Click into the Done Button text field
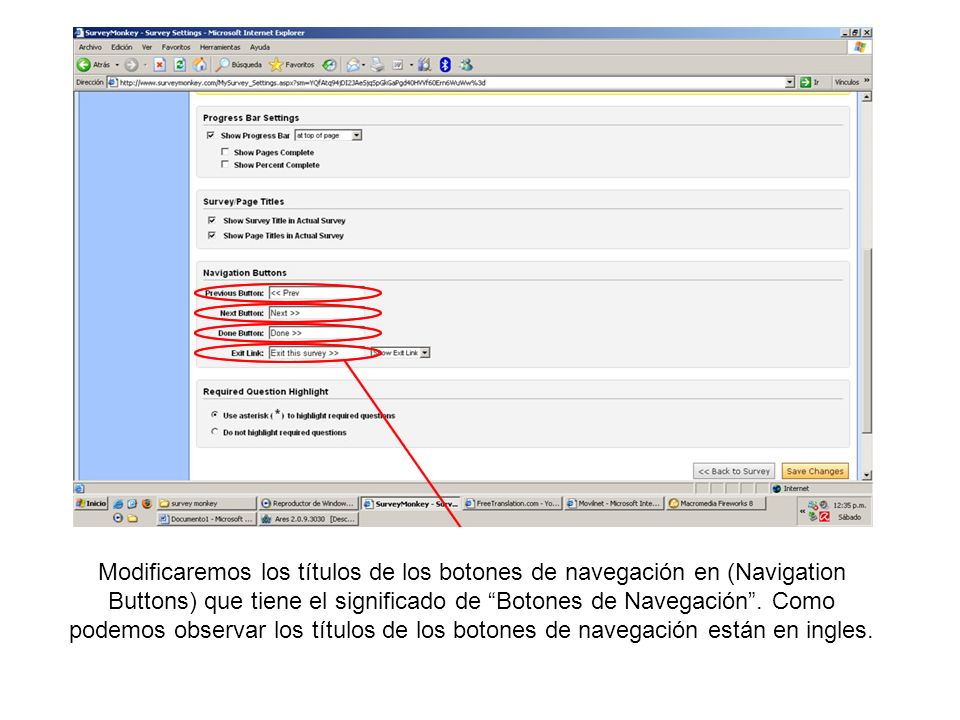 pos(319,333)
